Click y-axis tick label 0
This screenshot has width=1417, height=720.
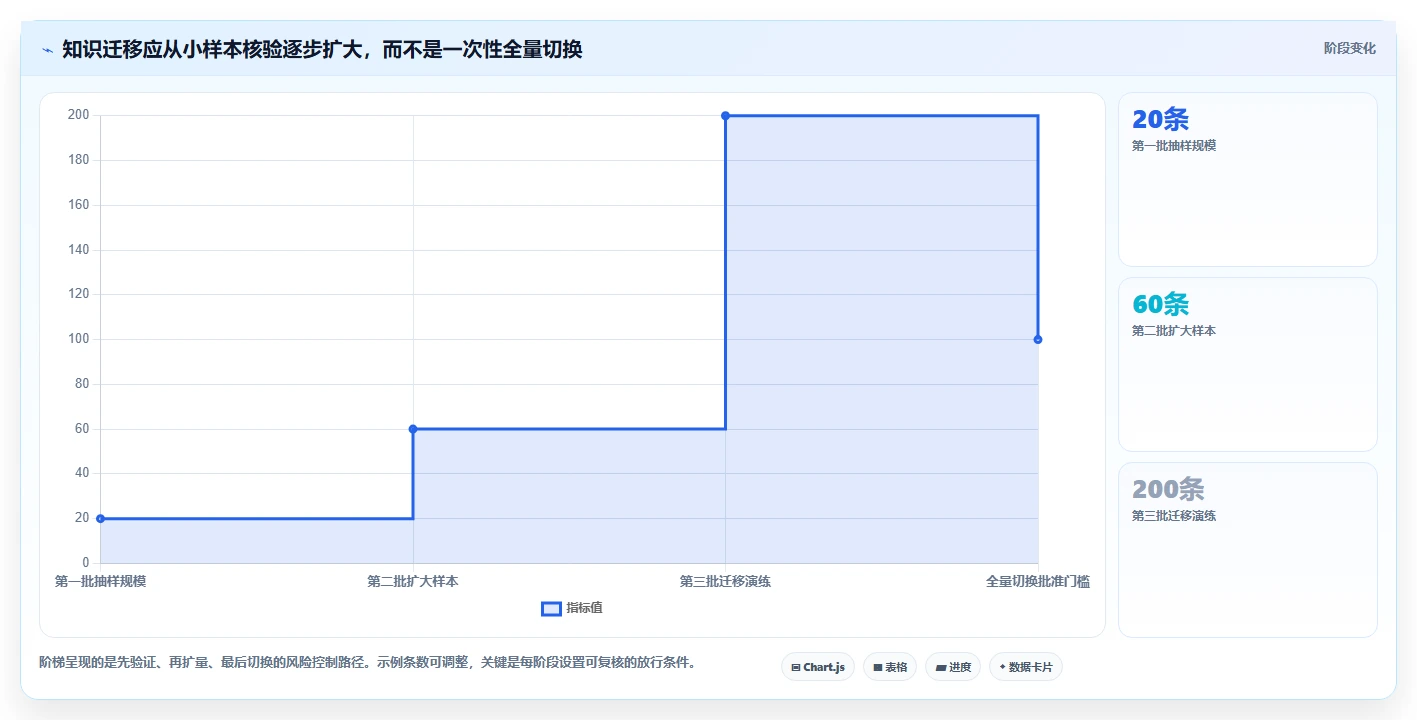click(x=86, y=563)
